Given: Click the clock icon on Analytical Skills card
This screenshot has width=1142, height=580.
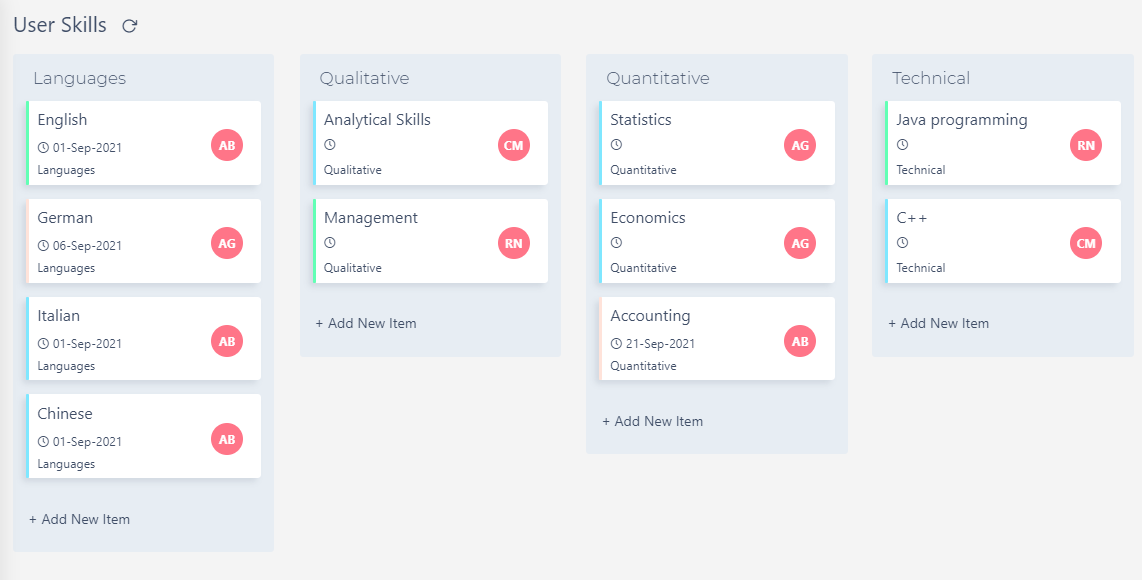Looking at the screenshot, I should point(330,145).
